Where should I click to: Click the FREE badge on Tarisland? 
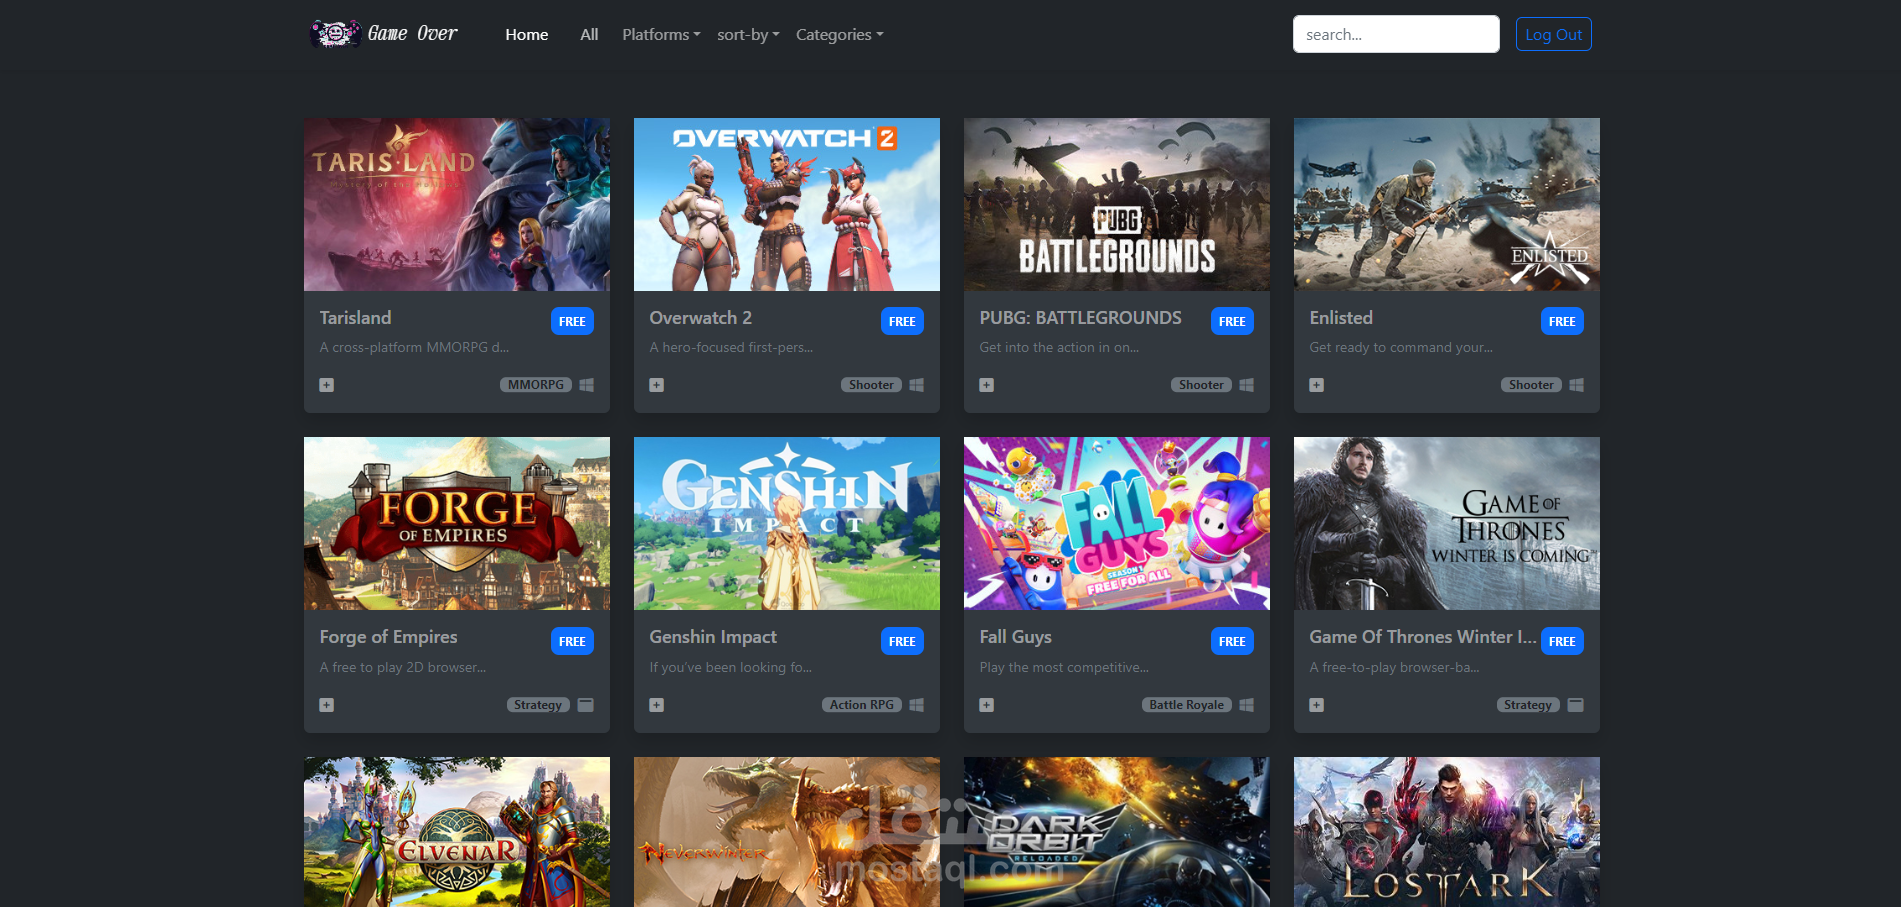572,321
